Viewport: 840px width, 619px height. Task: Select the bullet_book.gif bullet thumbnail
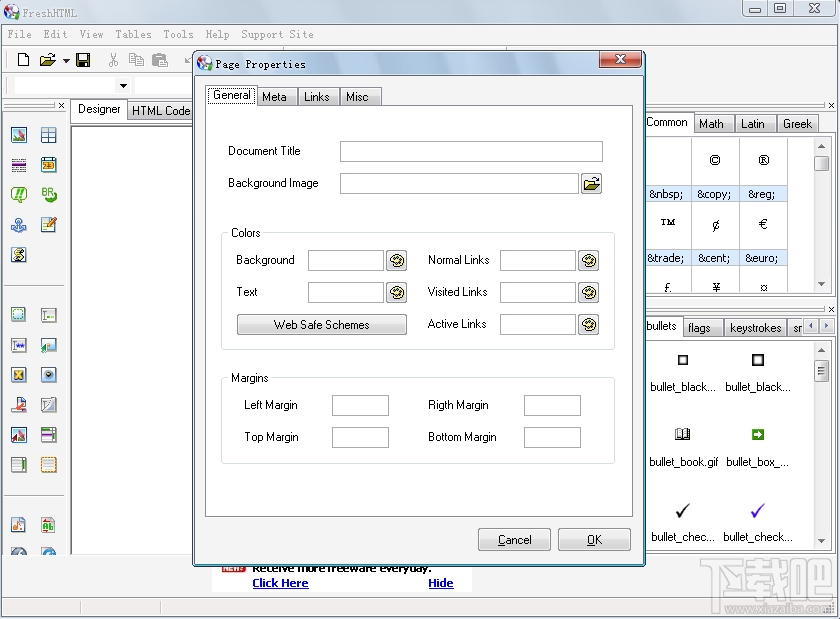coord(683,436)
